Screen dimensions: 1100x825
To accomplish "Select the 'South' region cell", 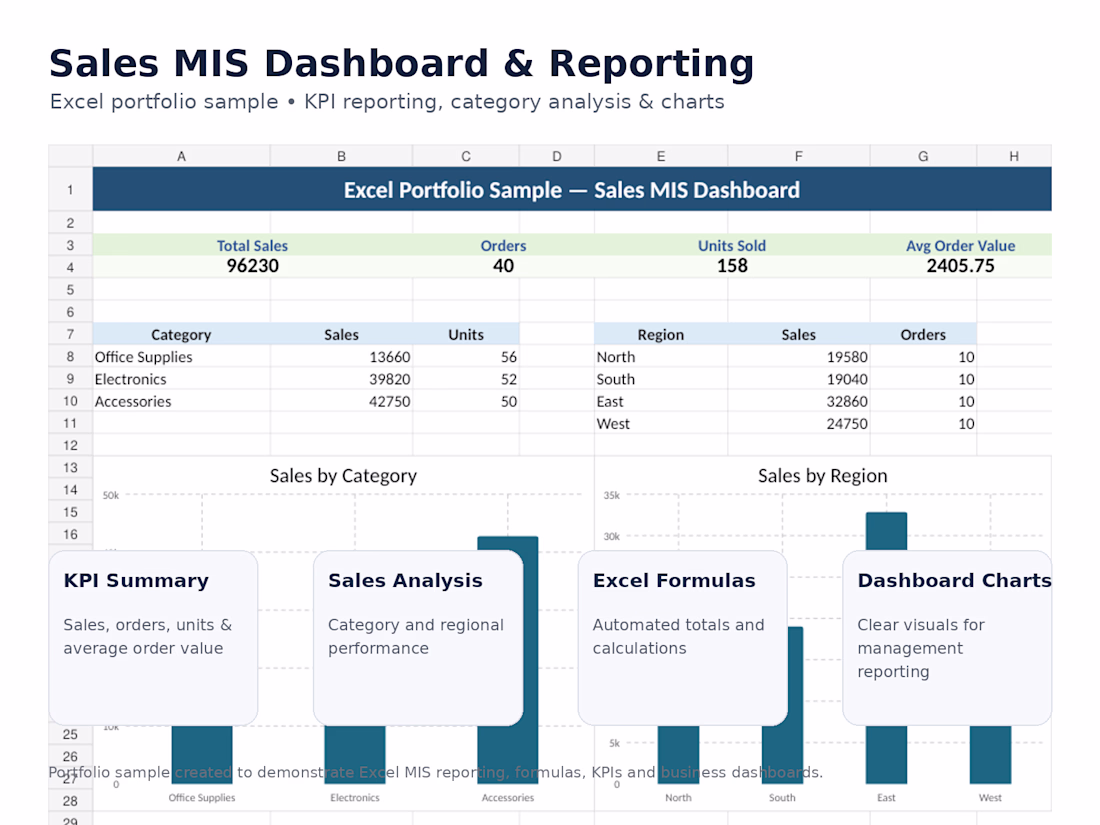I will 661,380.
